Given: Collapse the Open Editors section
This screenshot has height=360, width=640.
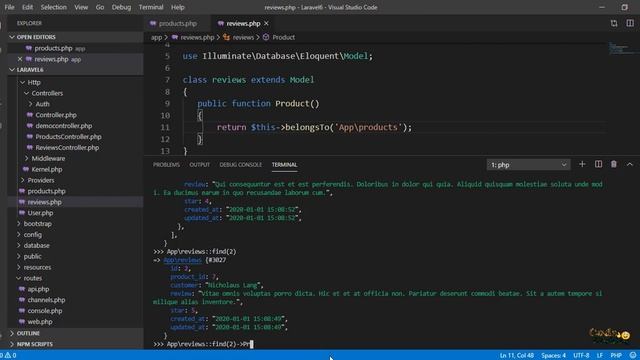Looking at the screenshot, I should coord(36,37).
